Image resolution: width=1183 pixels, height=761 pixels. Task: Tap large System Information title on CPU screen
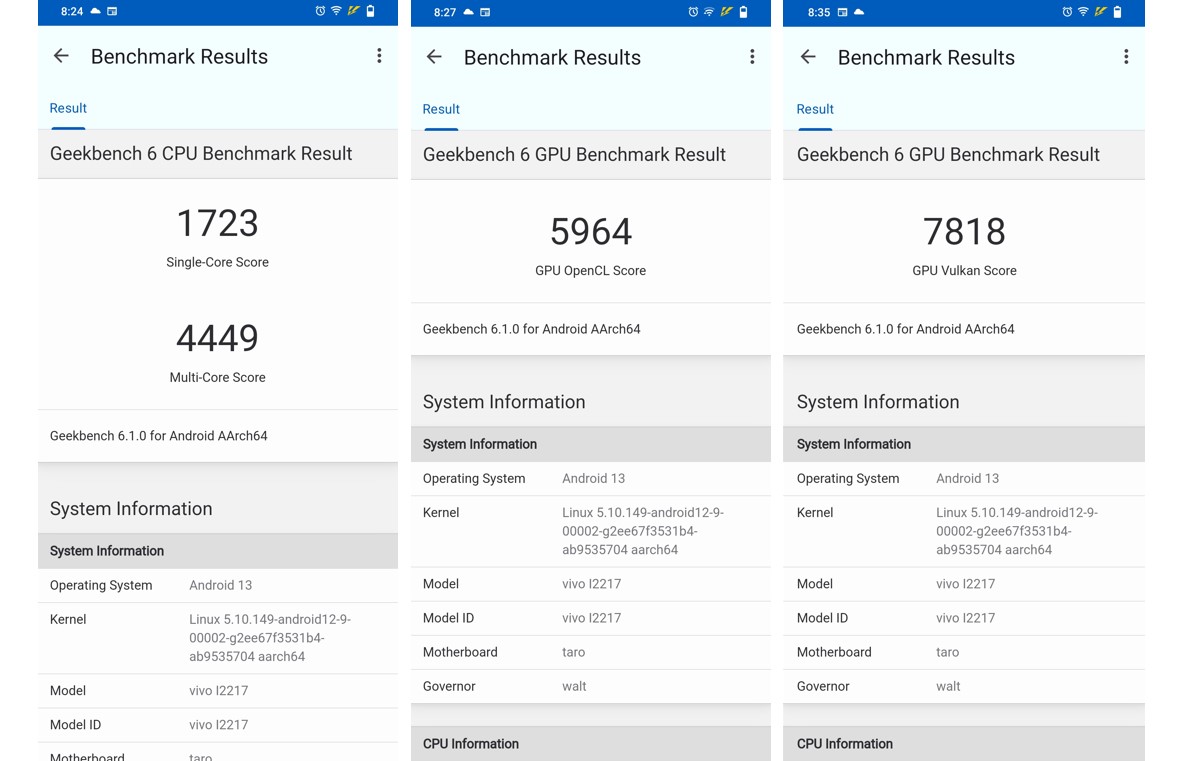(131, 509)
